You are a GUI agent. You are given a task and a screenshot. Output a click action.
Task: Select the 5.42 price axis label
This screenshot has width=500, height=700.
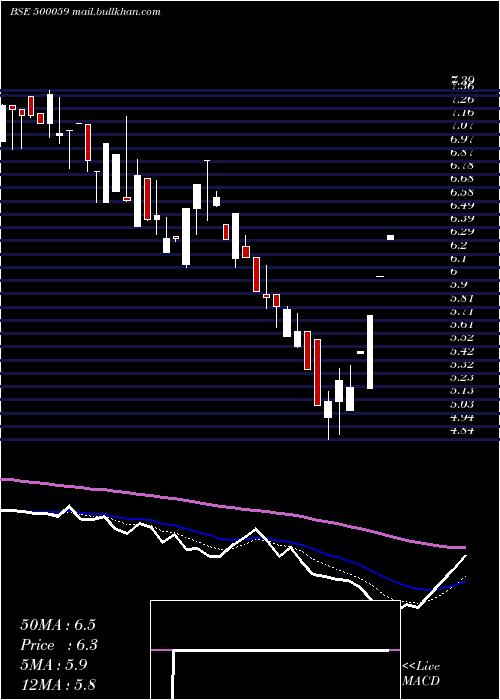coord(462,351)
